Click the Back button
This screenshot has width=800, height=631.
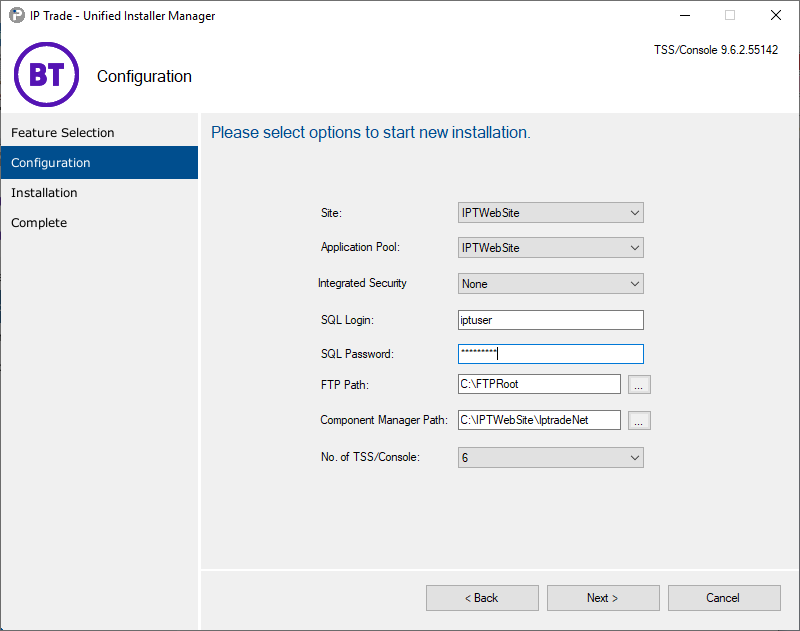482,597
